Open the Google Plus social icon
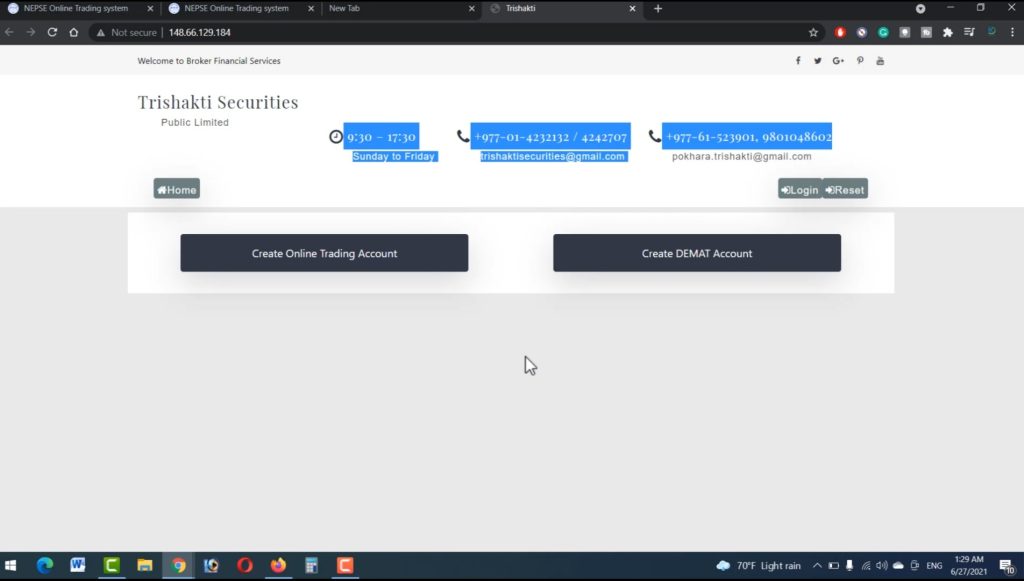Viewport: 1024px width, 581px height. tap(838, 61)
